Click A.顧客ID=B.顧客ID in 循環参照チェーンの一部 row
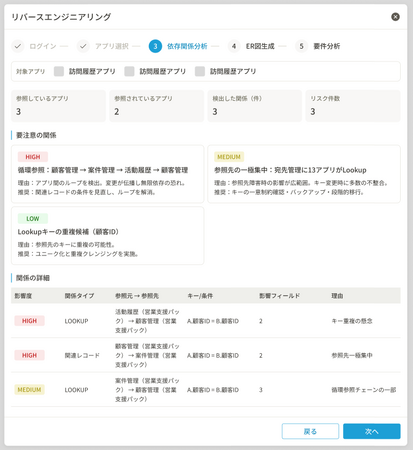This screenshot has height=450, width=414. pyautogui.click(x=213, y=390)
